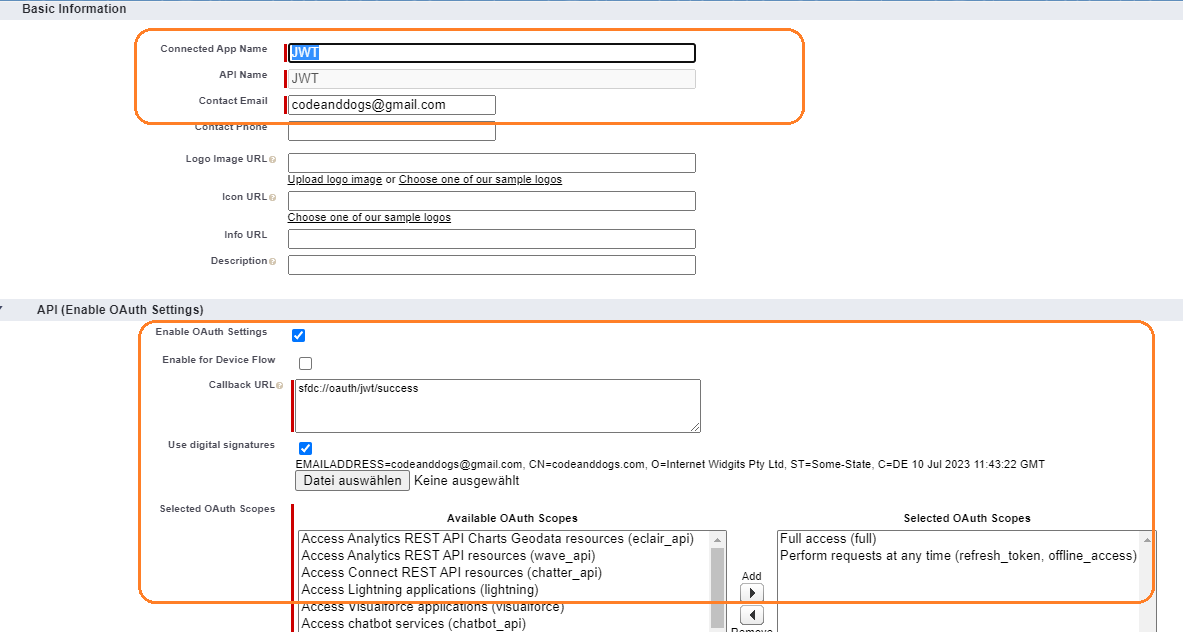The image size is (1183, 632).
Task: Click the Add arrow to add scope
Action: coord(751,592)
